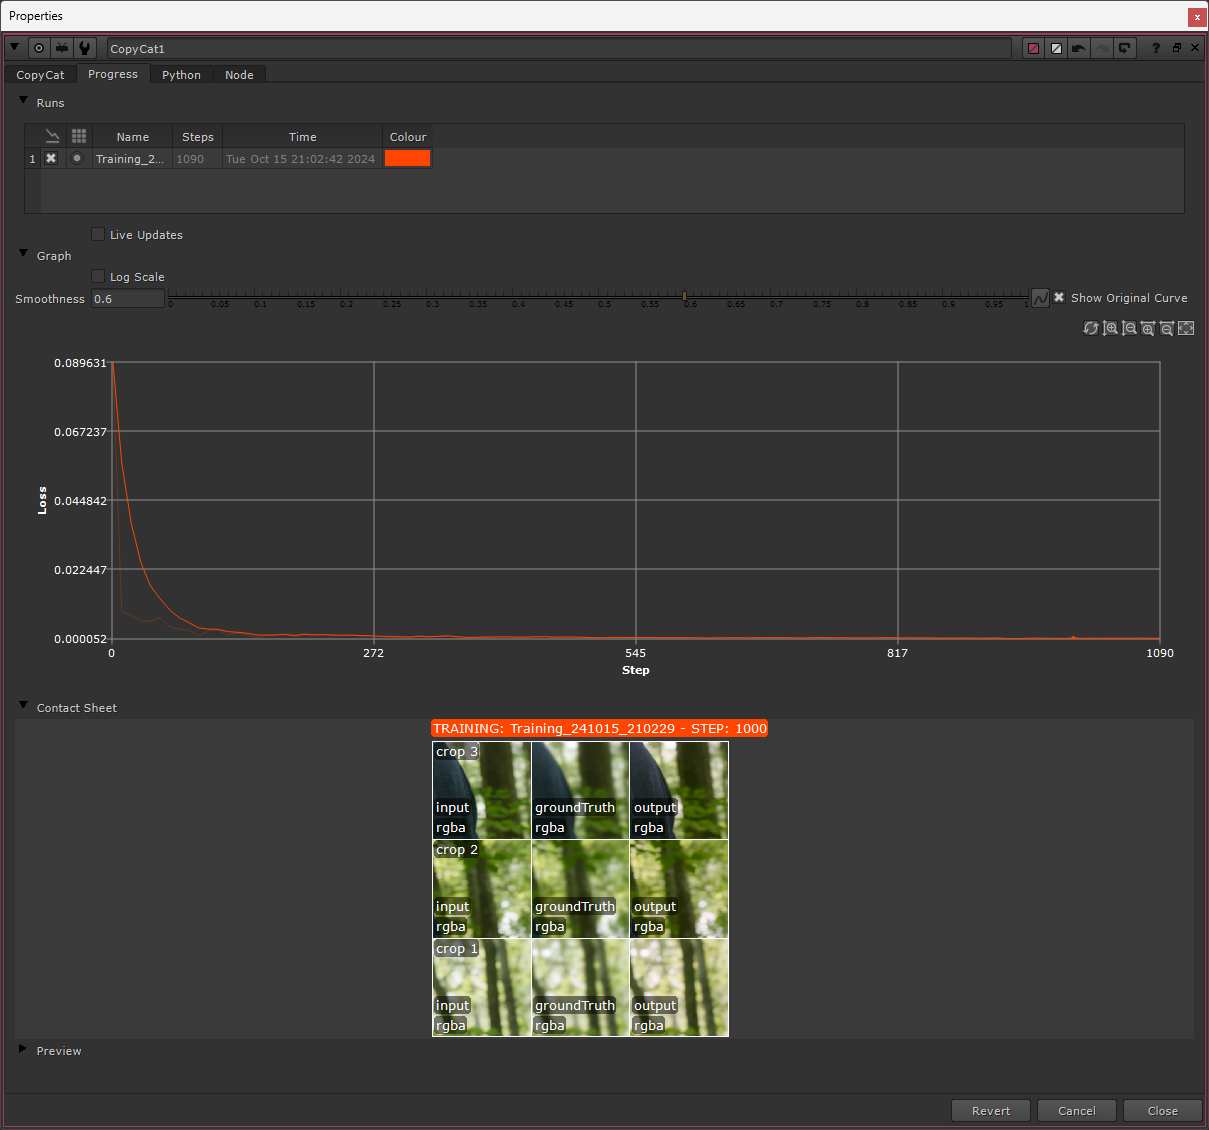Enable the Live Updates checkbox
This screenshot has width=1209, height=1130.
(98, 235)
